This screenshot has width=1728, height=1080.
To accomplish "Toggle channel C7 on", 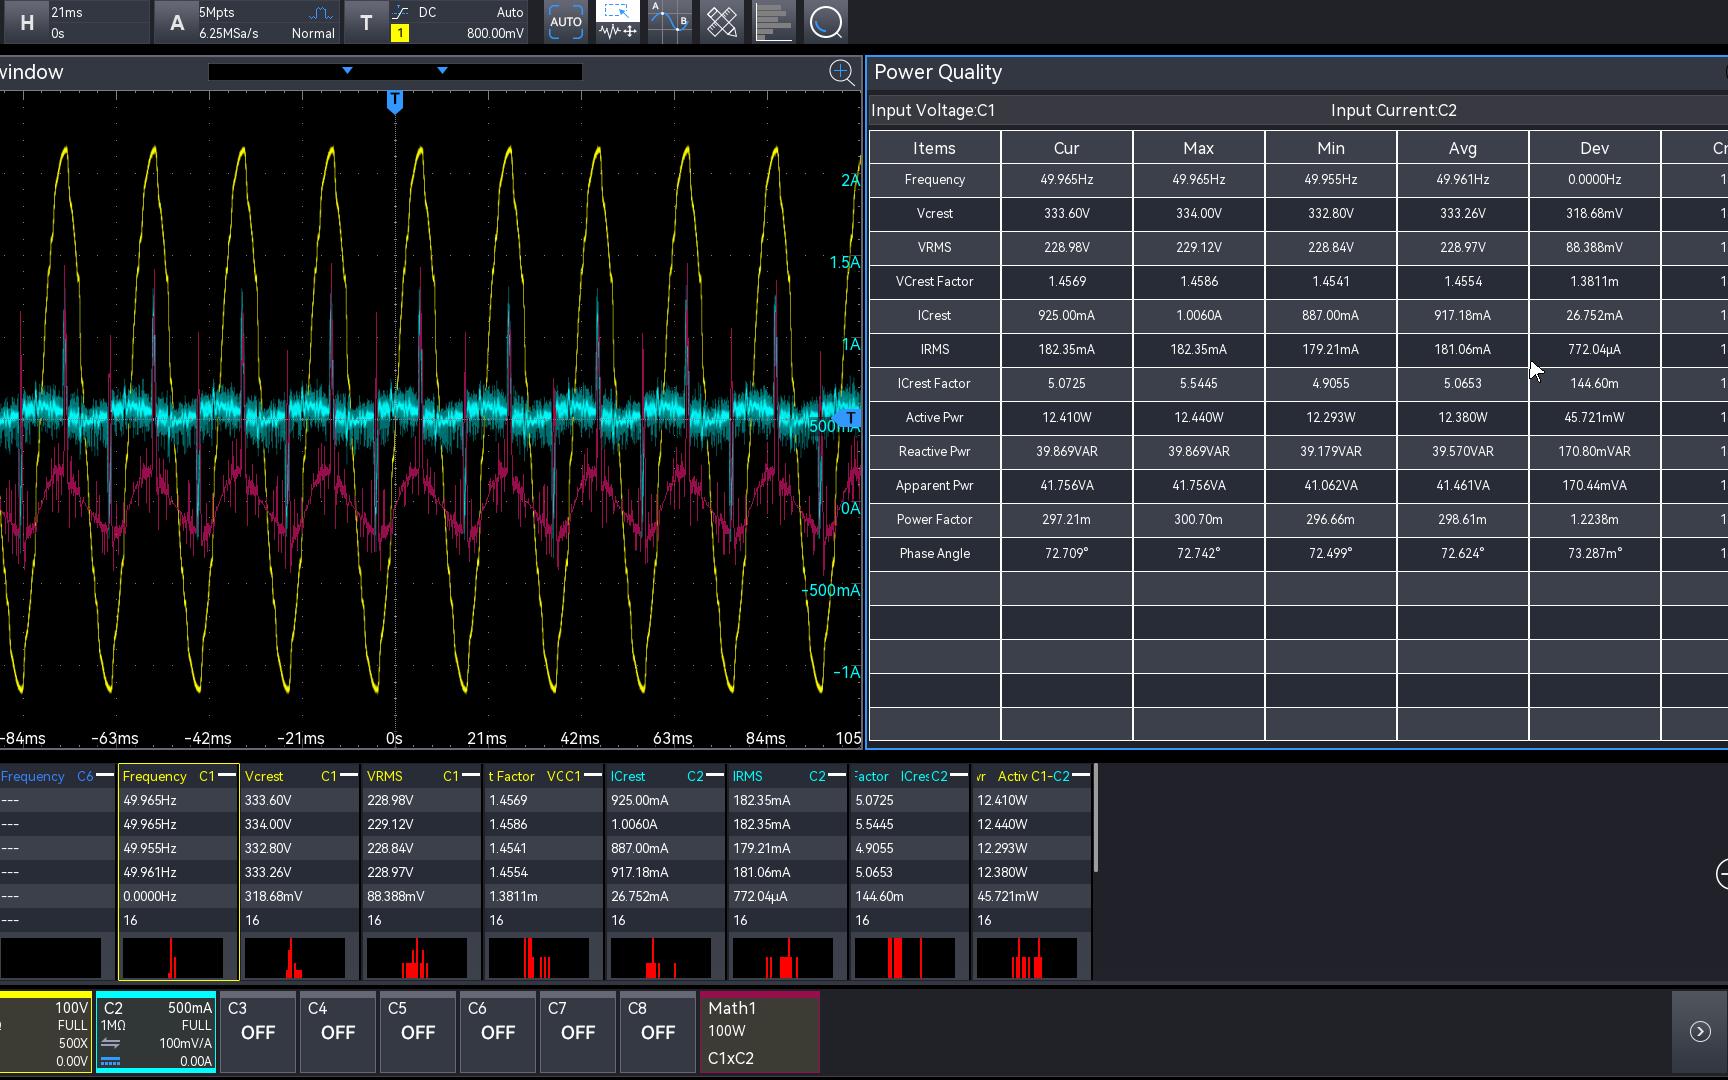I will [577, 1032].
